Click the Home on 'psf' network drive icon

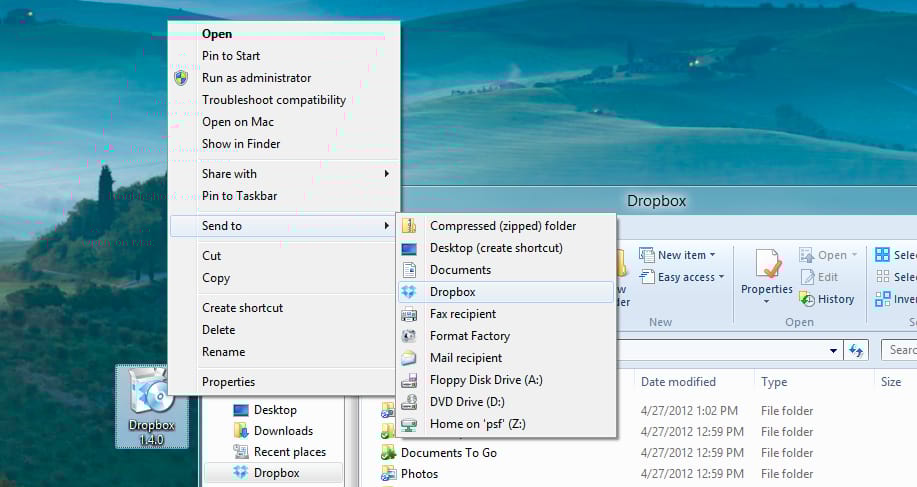(x=409, y=424)
